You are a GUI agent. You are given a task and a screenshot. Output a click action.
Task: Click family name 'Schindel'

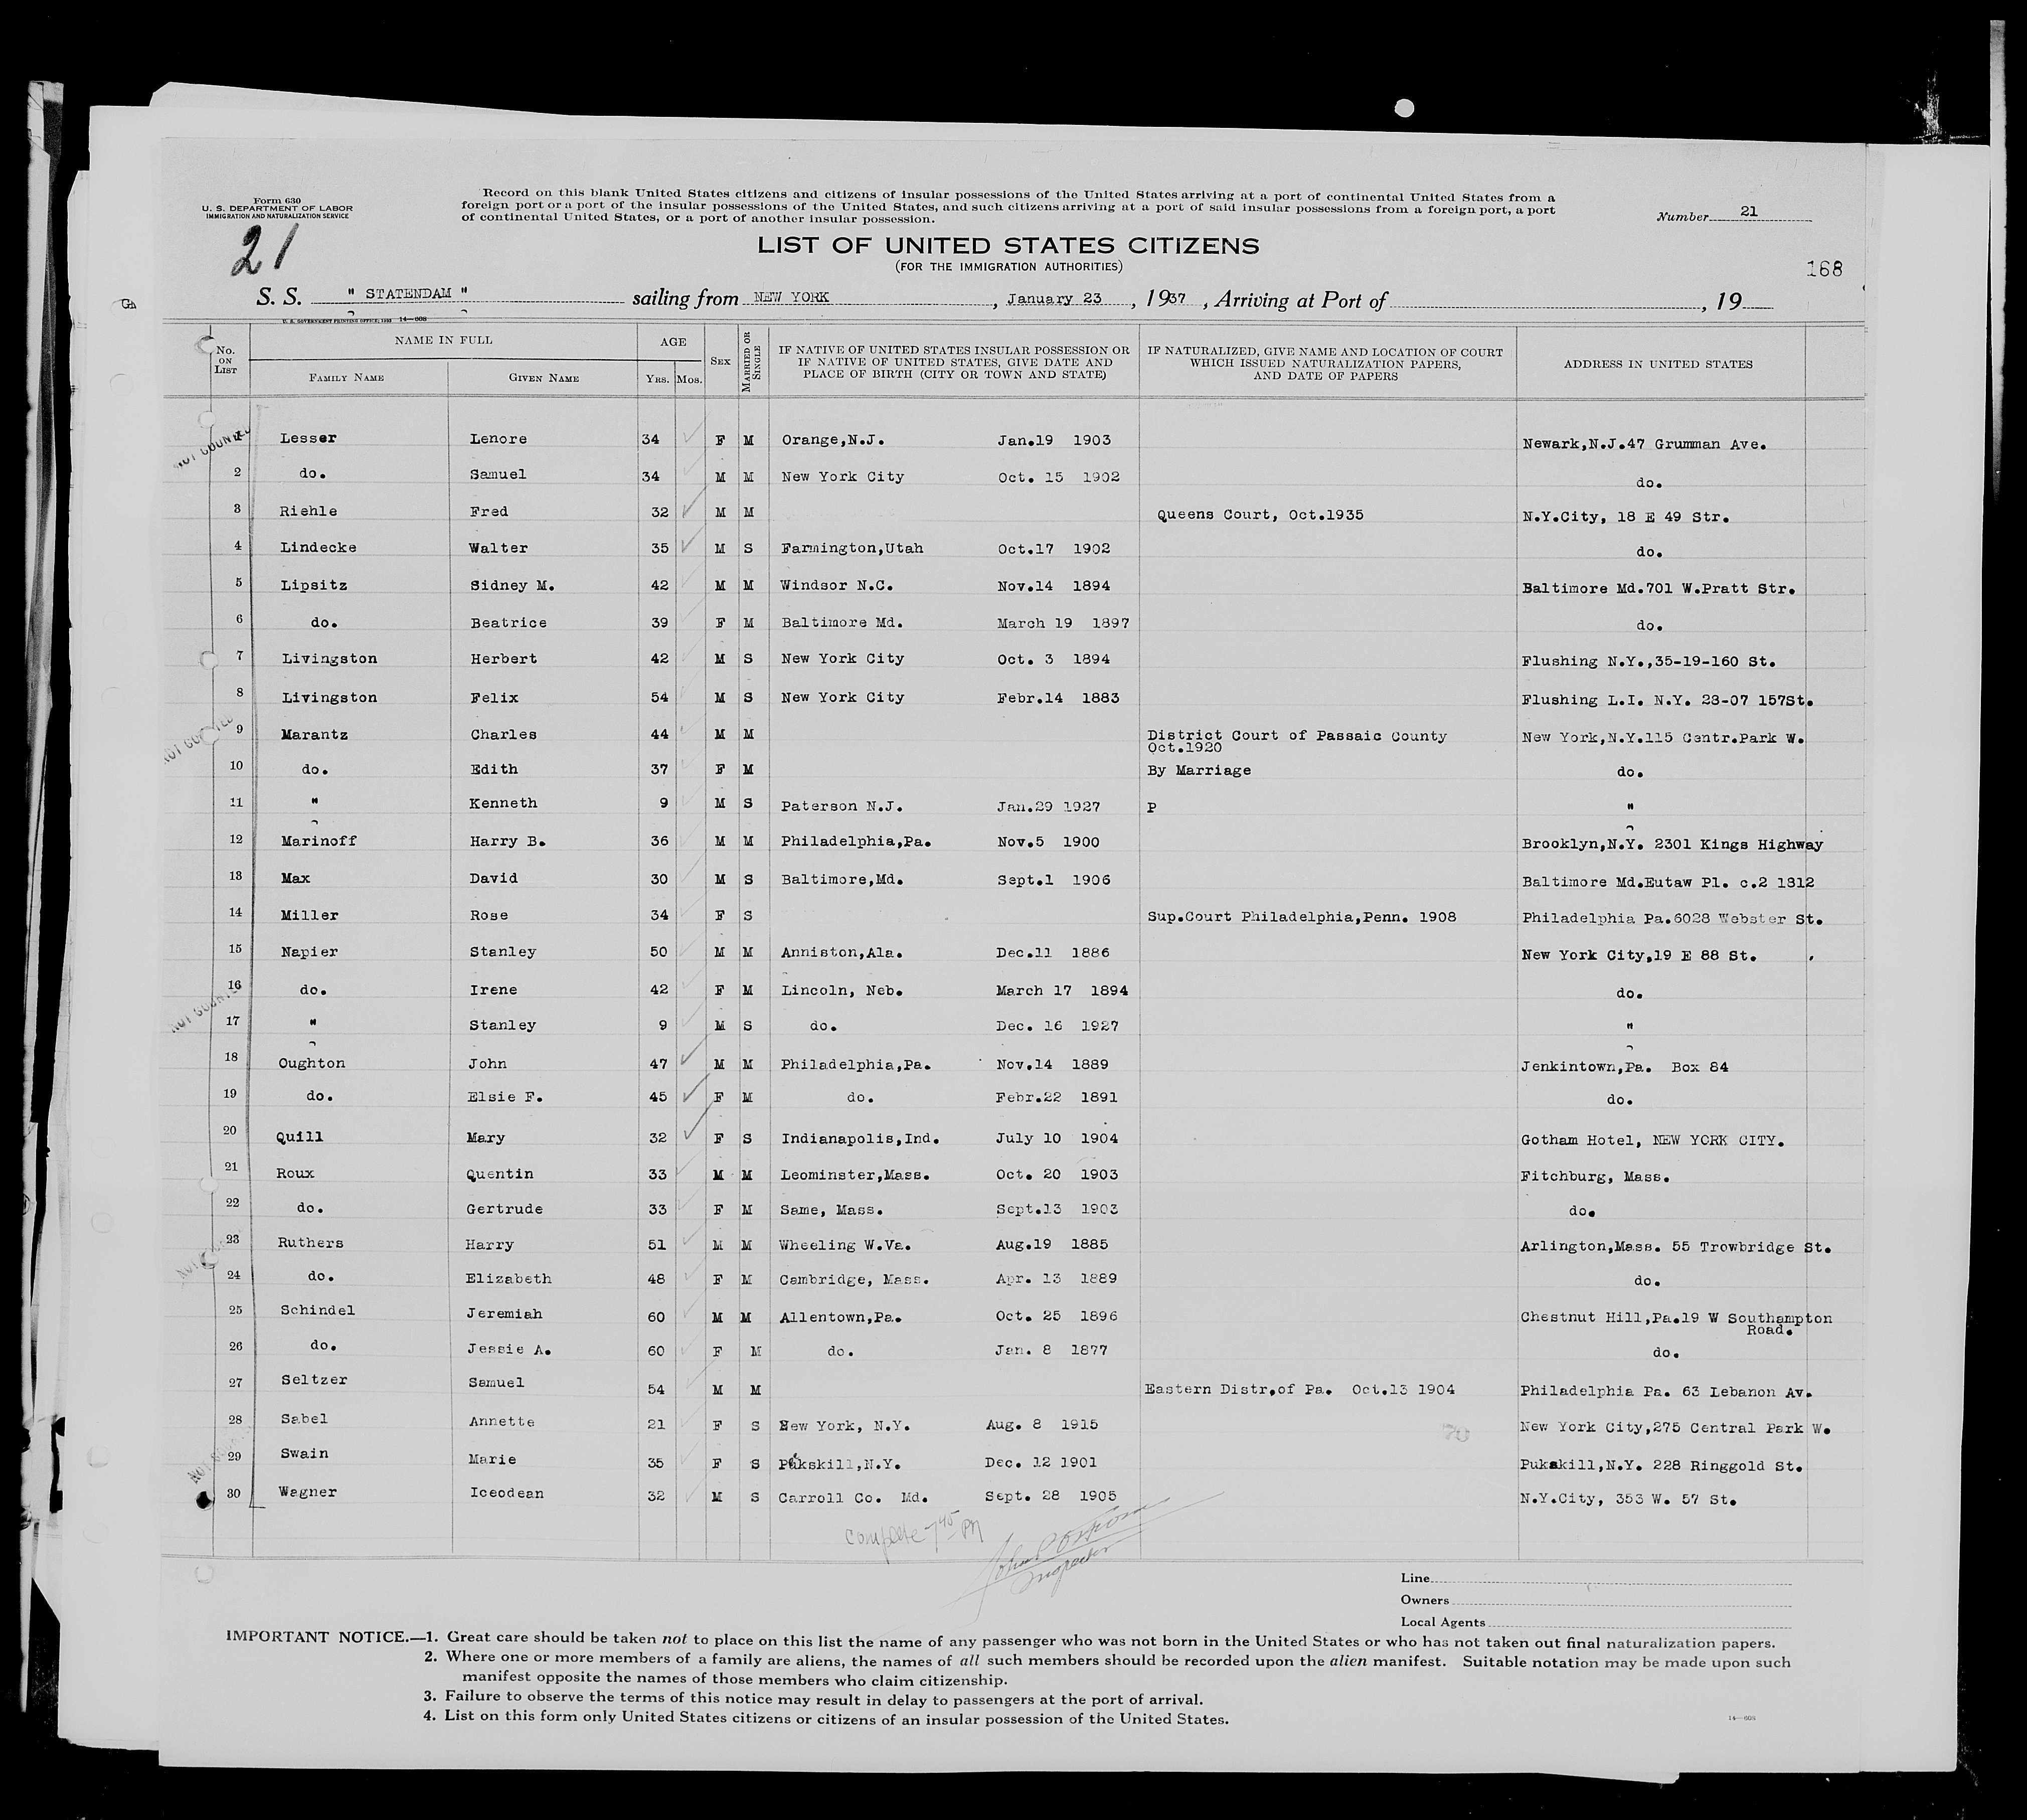(316, 1310)
